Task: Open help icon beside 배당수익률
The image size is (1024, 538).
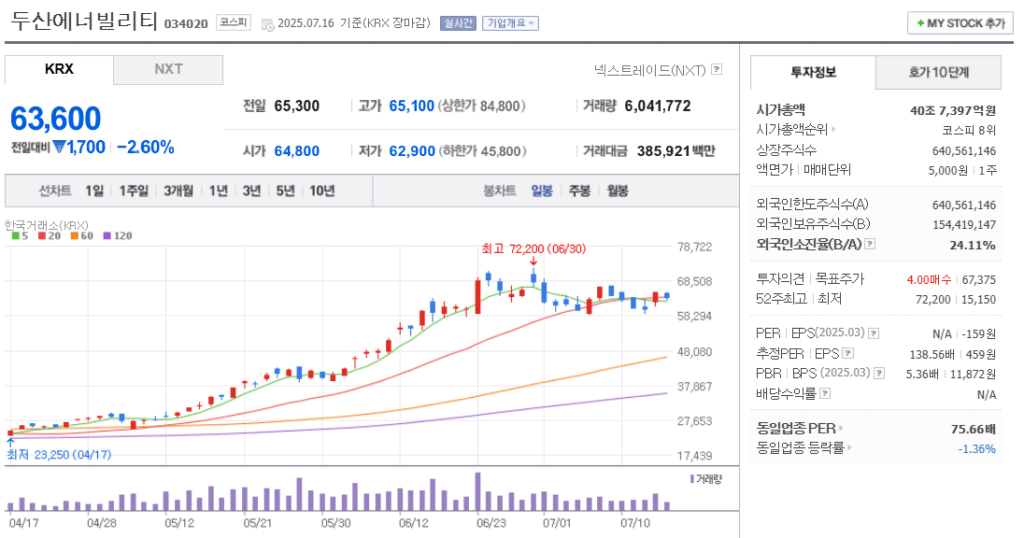Action: point(825,393)
